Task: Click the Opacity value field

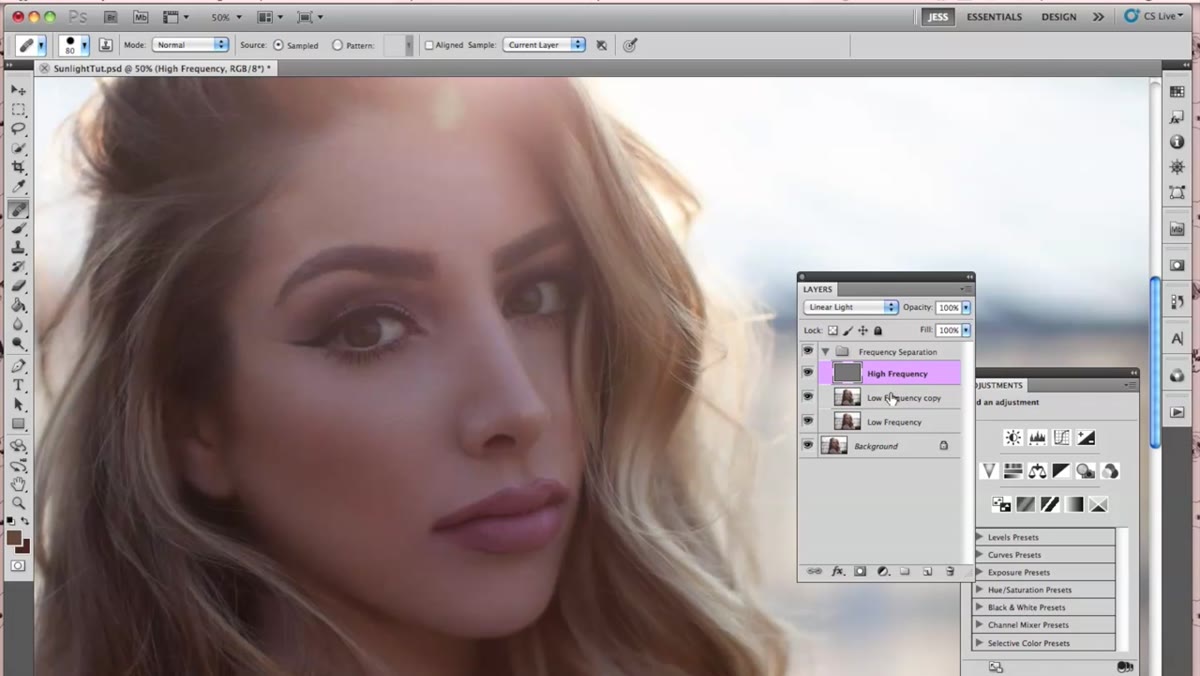Action: [x=948, y=307]
